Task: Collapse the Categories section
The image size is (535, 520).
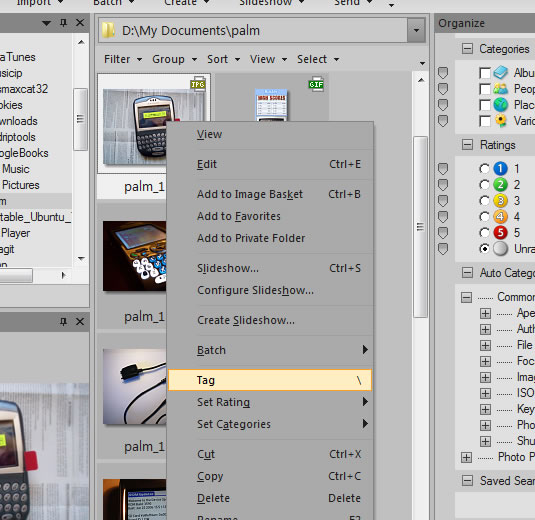Action: (467, 49)
